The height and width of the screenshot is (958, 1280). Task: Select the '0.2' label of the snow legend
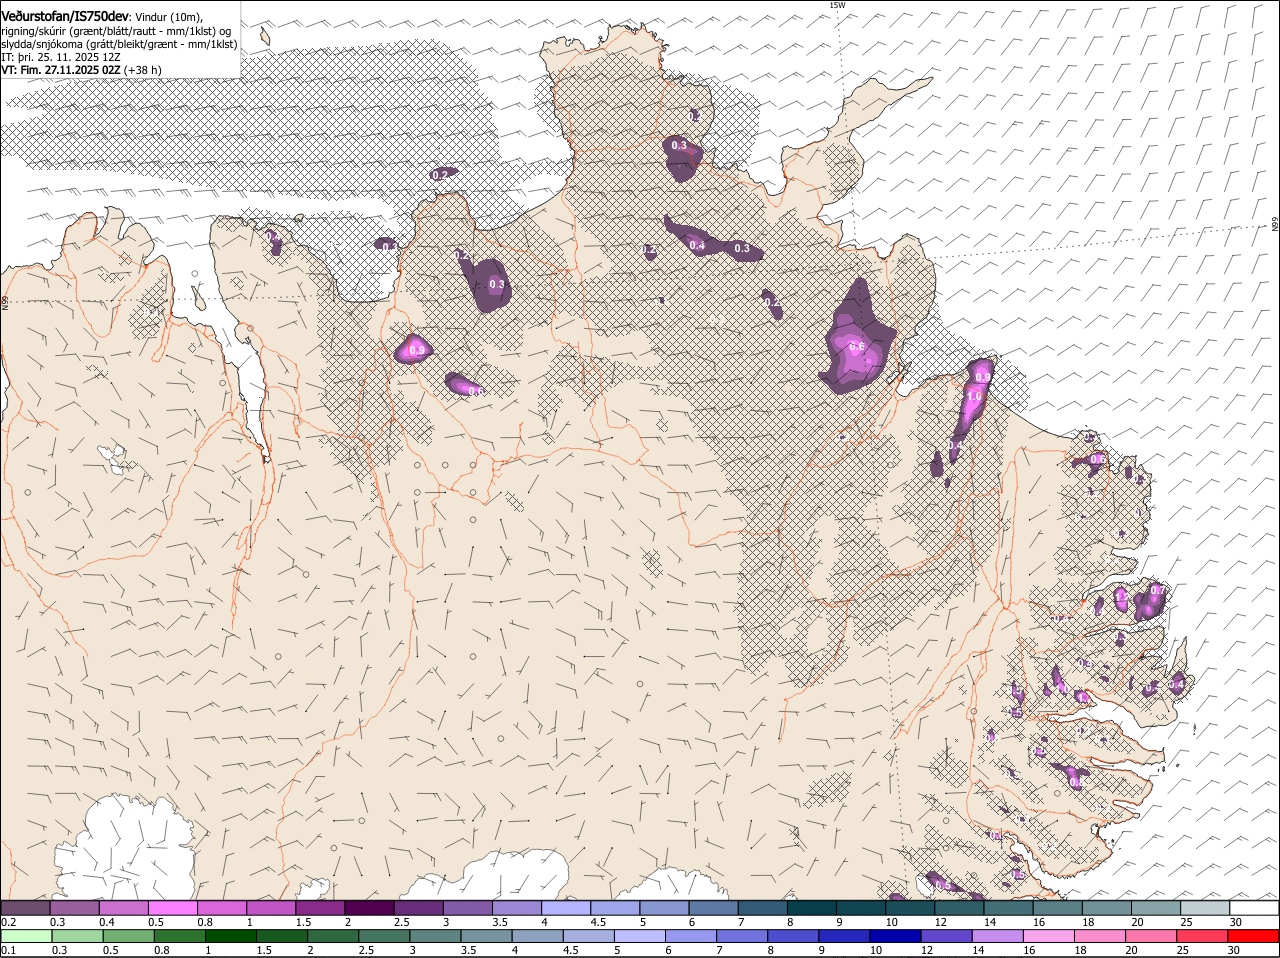pos(8,922)
